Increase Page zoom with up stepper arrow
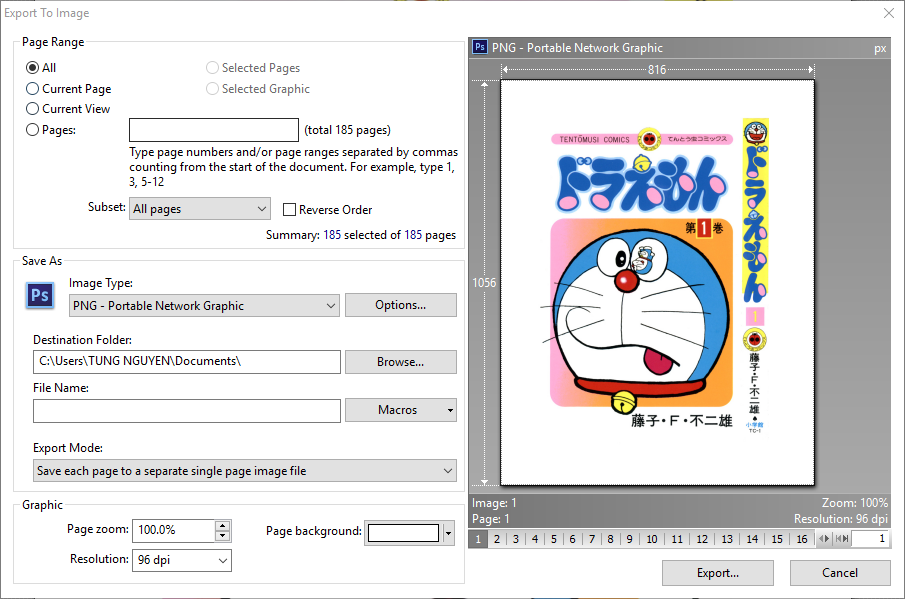This screenshot has width=905, height=599. [x=223, y=525]
